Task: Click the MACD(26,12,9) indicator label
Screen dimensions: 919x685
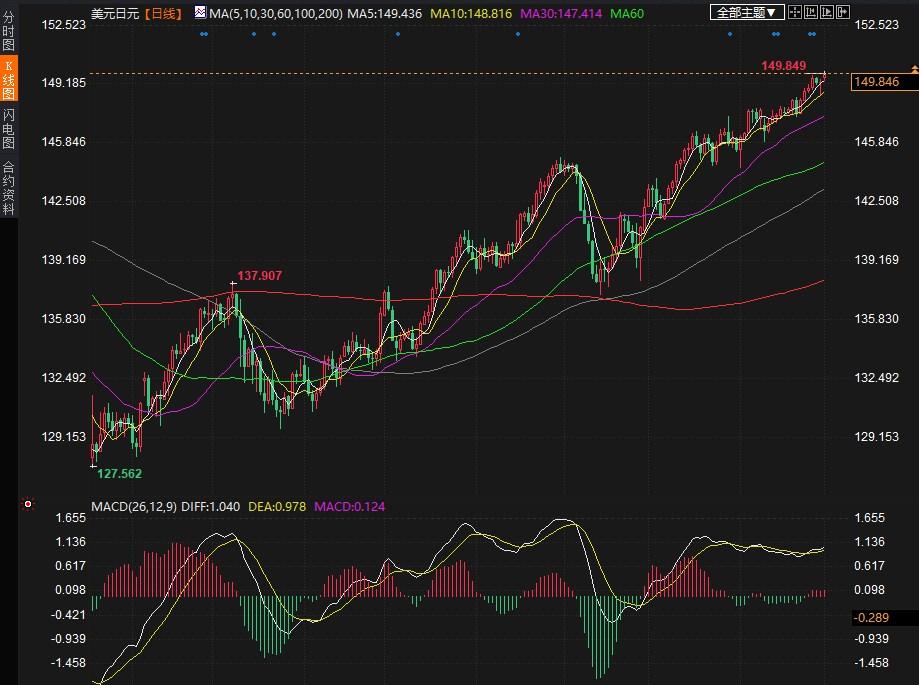Action: coord(133,506)
